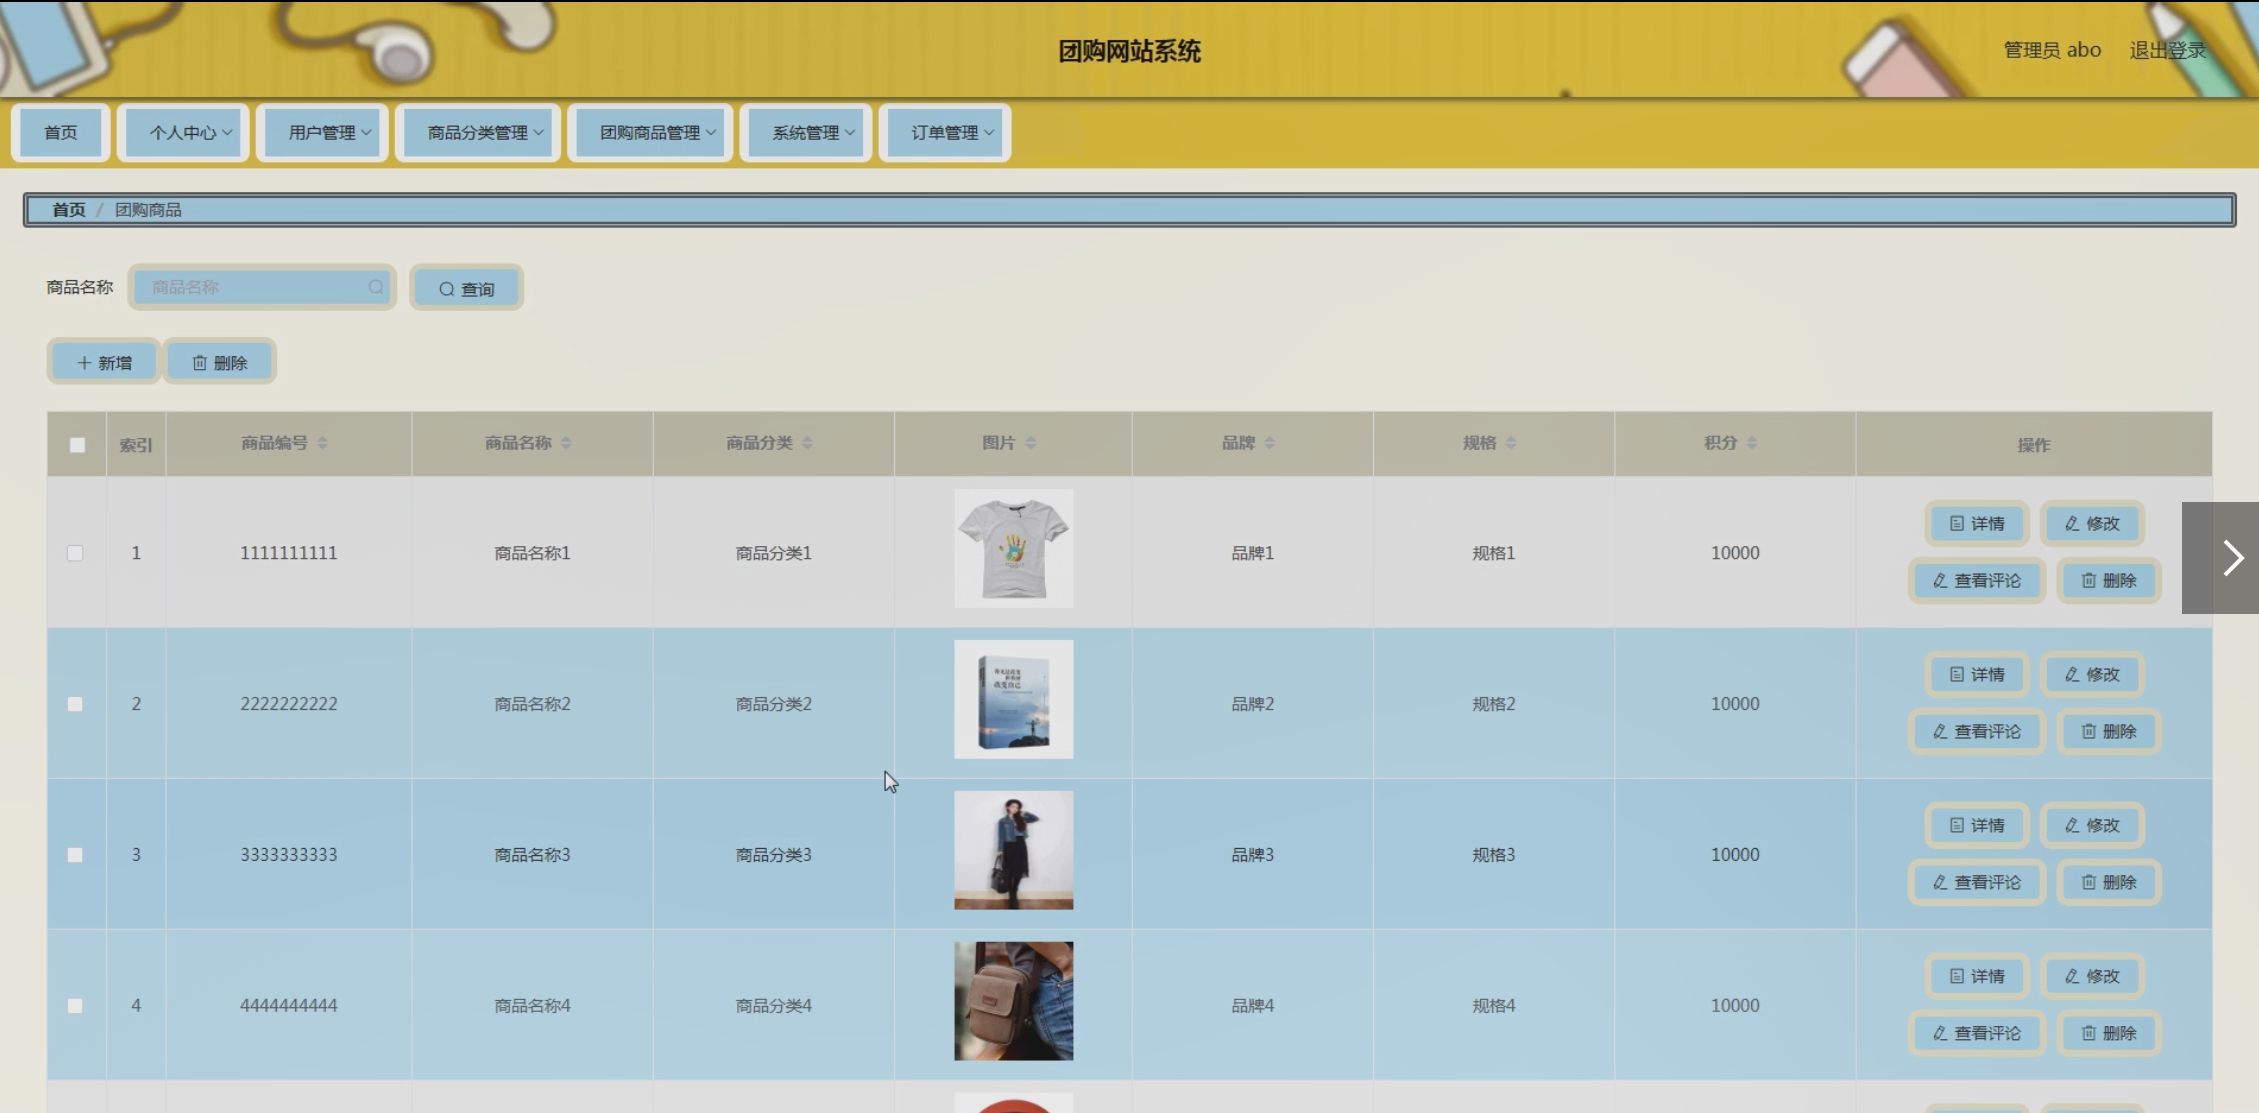Check the row 2 checkbox for 2222222222

(75, 704)
